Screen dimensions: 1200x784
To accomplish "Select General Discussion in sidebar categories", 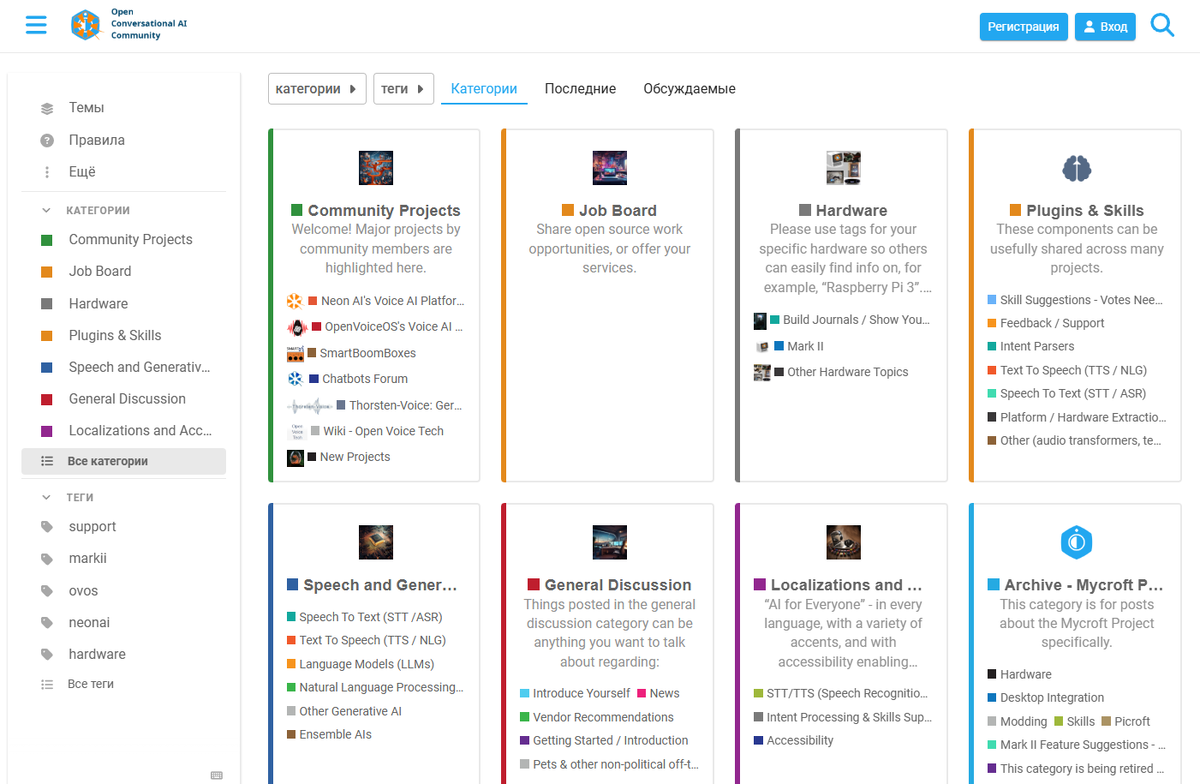I will 124,399.
